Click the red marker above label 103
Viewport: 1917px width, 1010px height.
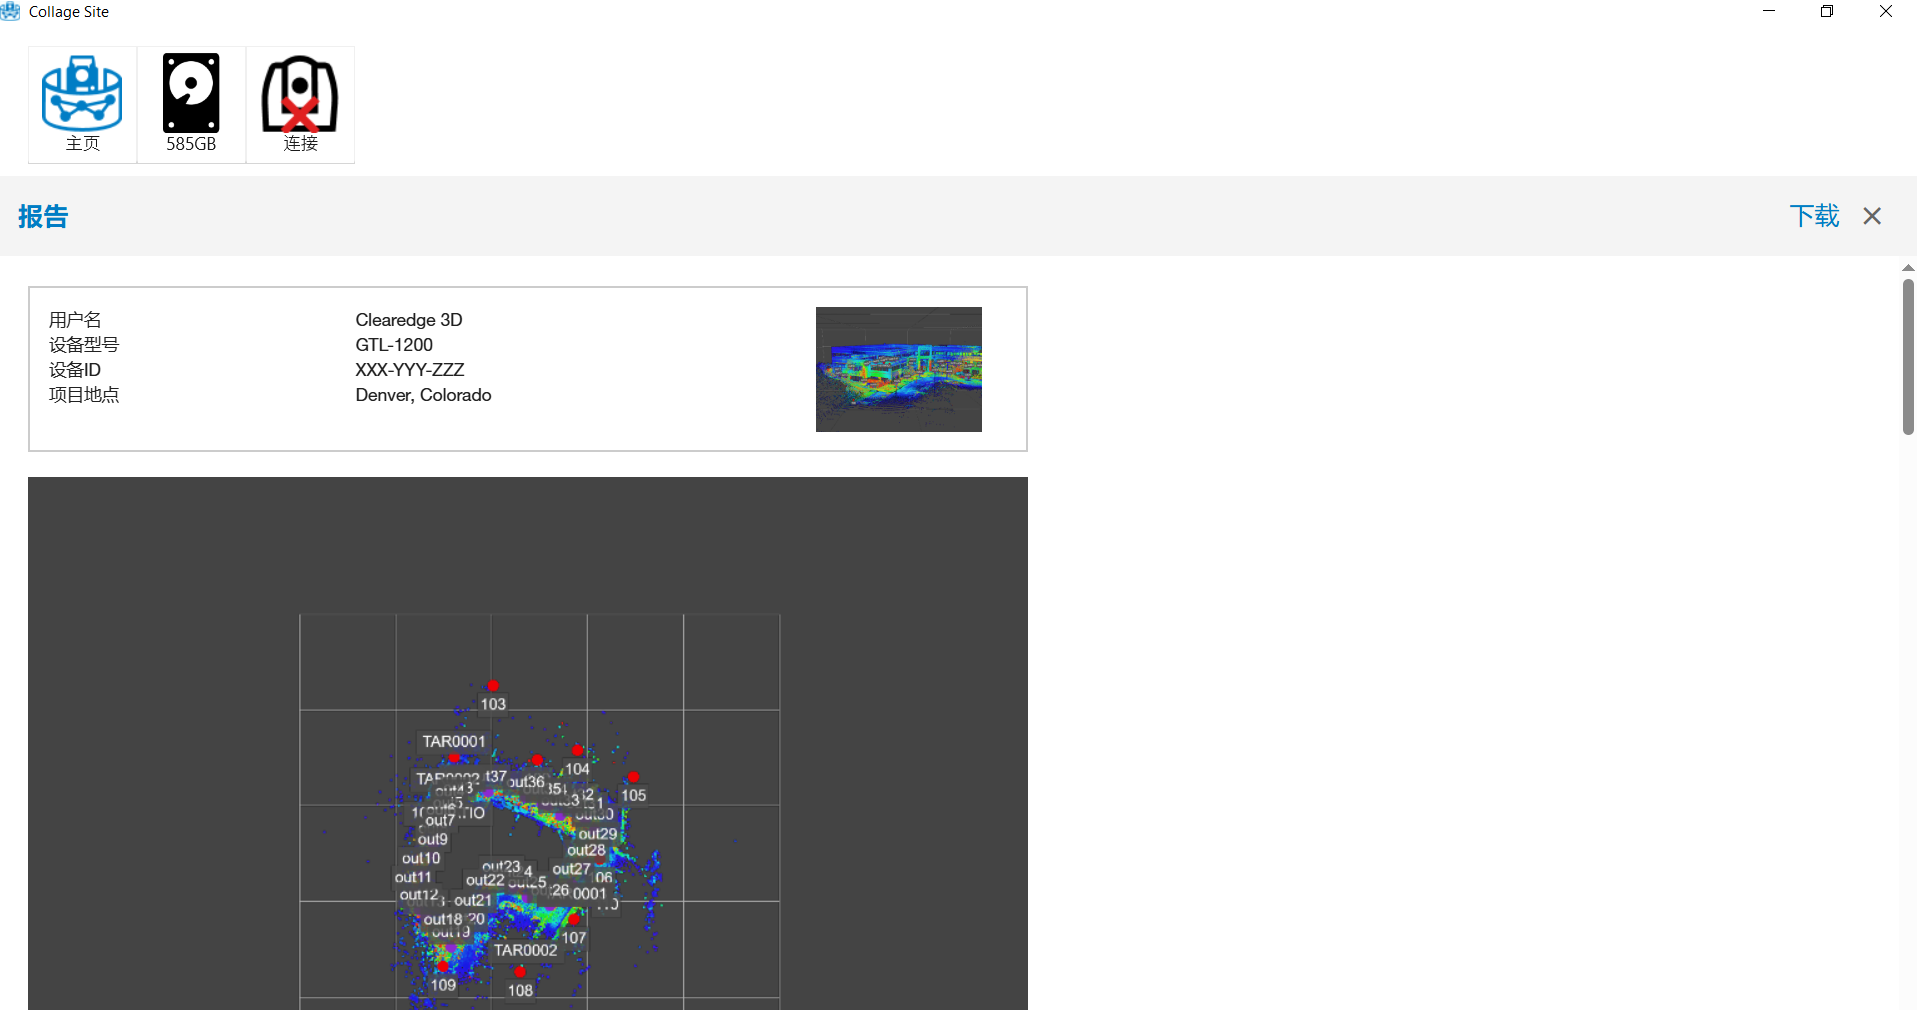(x=493, y=685)
